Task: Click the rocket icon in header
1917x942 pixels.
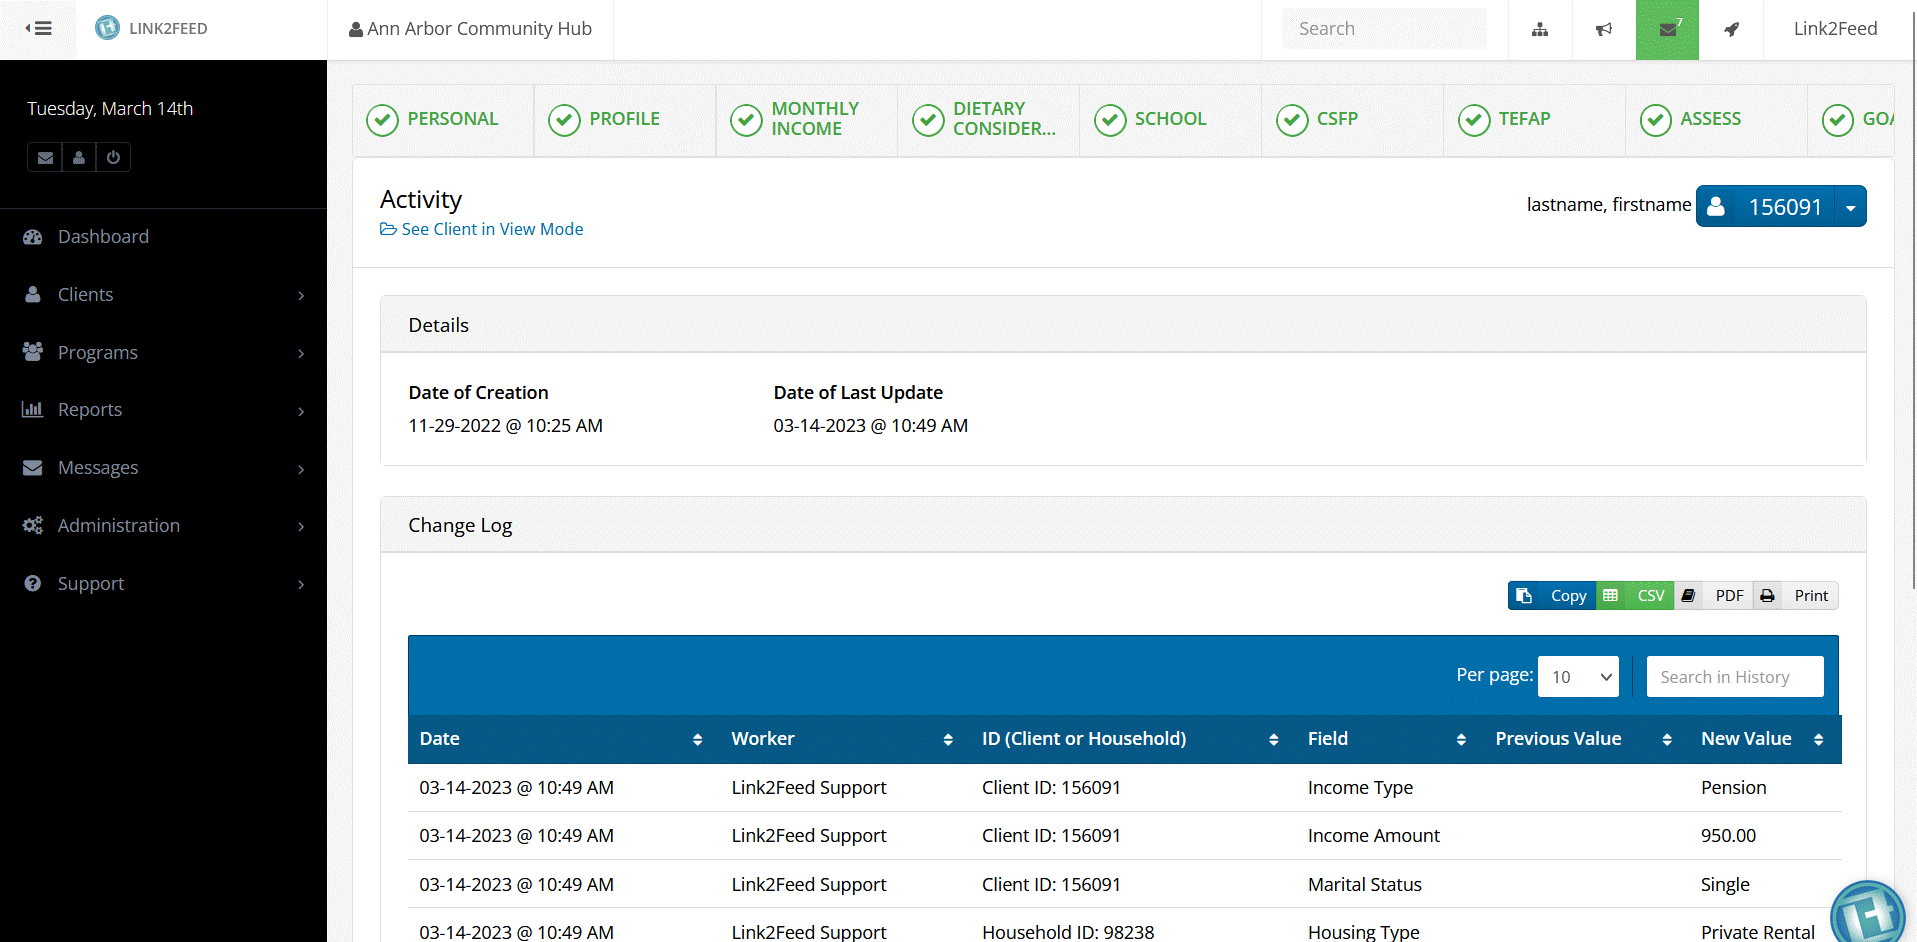Action: coord(1731,29)
